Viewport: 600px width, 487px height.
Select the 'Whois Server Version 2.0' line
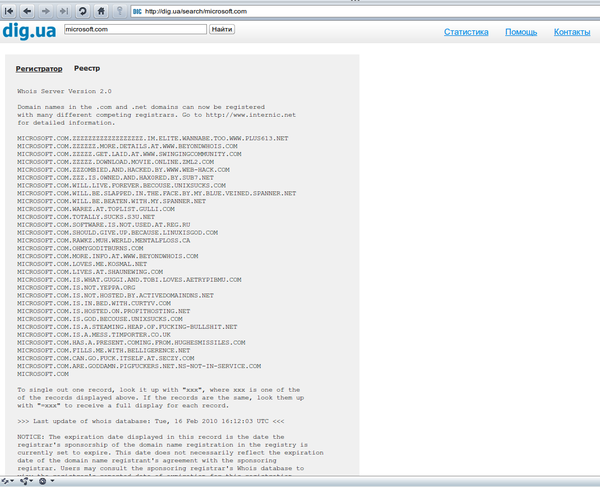point(64,91)
